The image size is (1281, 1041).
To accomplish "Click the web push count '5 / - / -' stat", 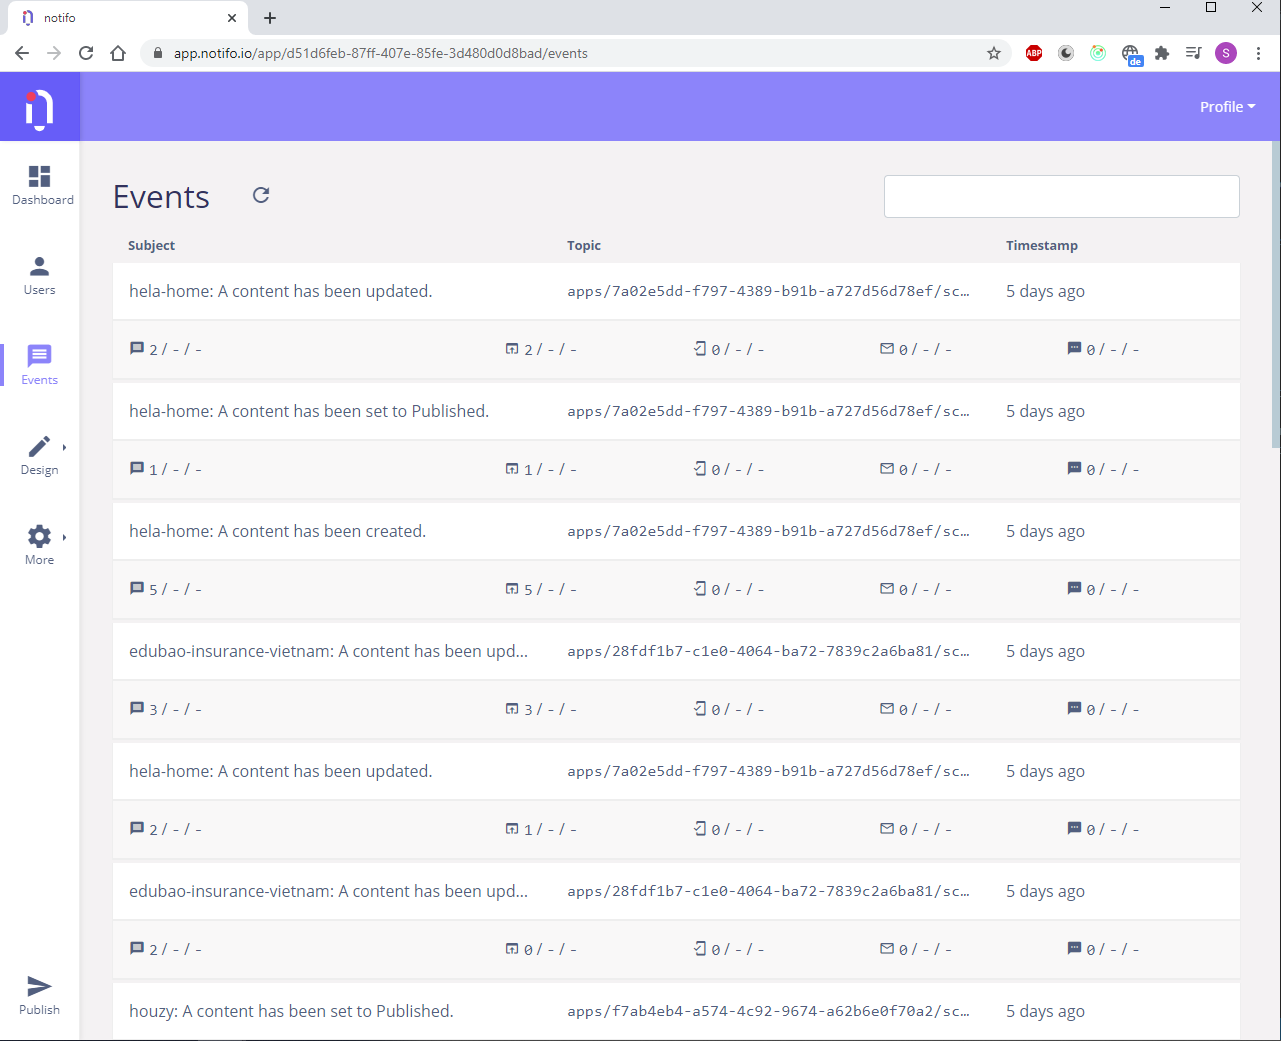I will (541, 589).
